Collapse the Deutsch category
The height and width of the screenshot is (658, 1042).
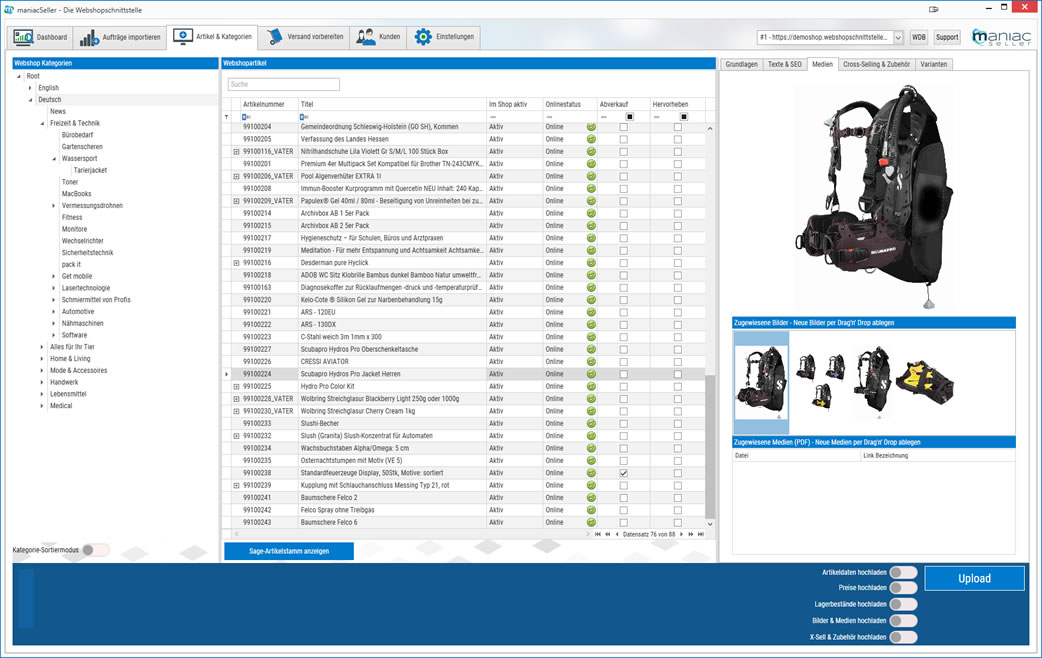point(30,100)
